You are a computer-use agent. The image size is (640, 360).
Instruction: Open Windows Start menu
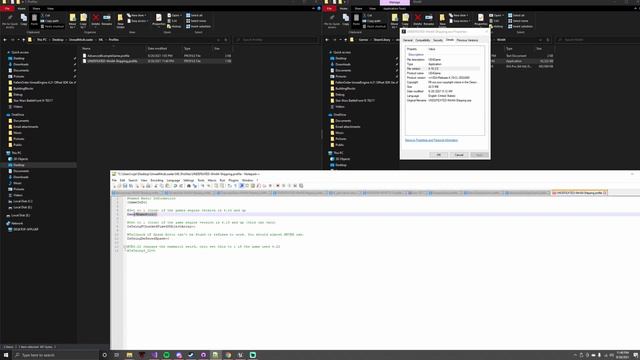(x=6, y=355)
